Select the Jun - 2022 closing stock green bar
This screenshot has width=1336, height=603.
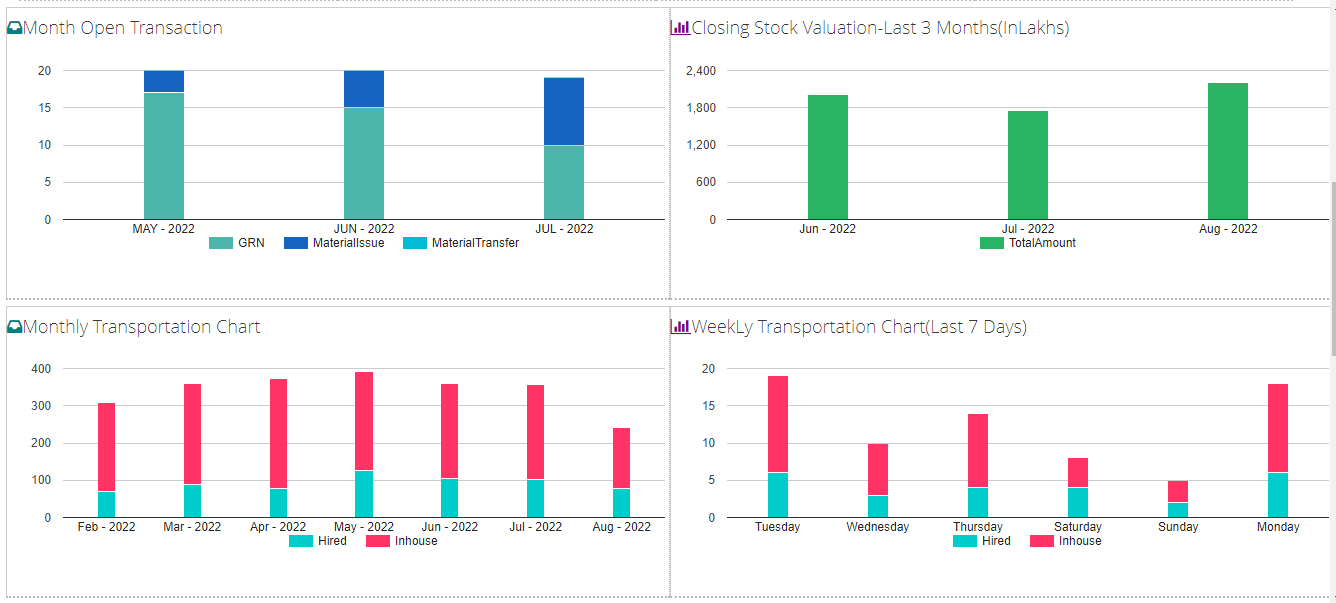point(827,157)
